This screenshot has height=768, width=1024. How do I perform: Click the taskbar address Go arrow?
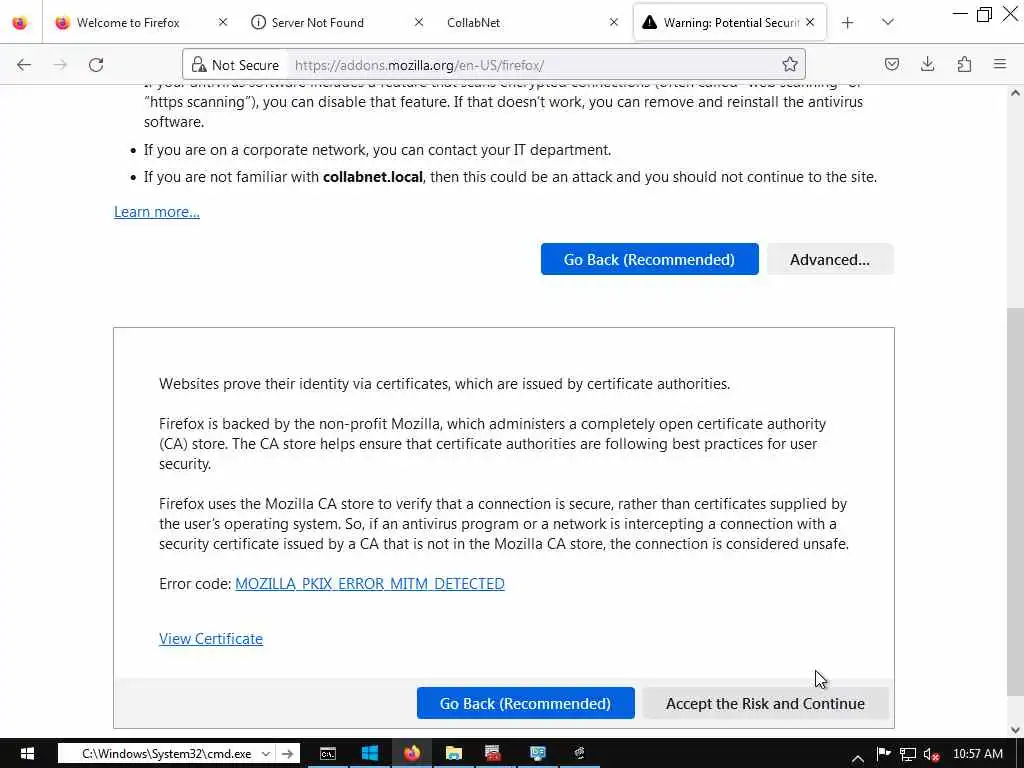pos(287,754)
